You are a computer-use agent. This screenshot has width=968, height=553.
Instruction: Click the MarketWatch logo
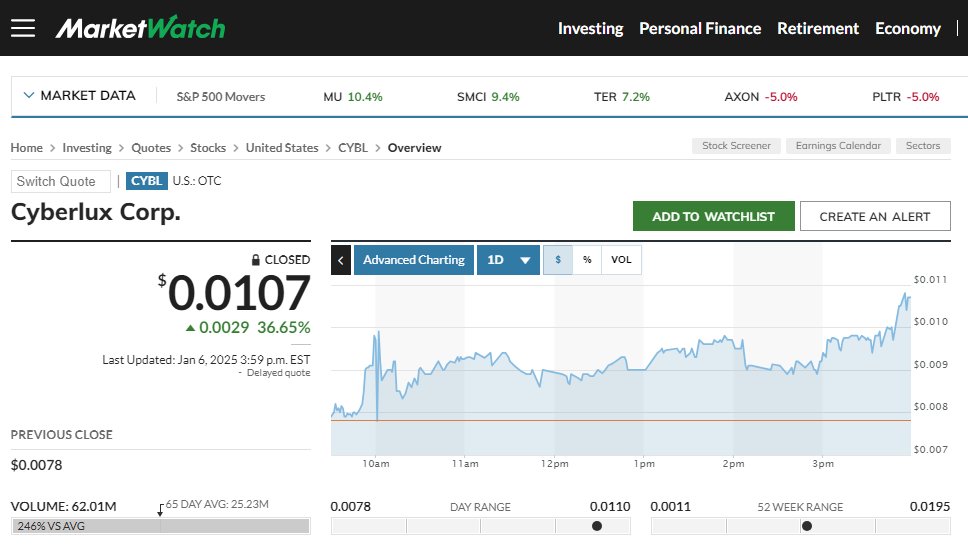[x=141, y=28]
